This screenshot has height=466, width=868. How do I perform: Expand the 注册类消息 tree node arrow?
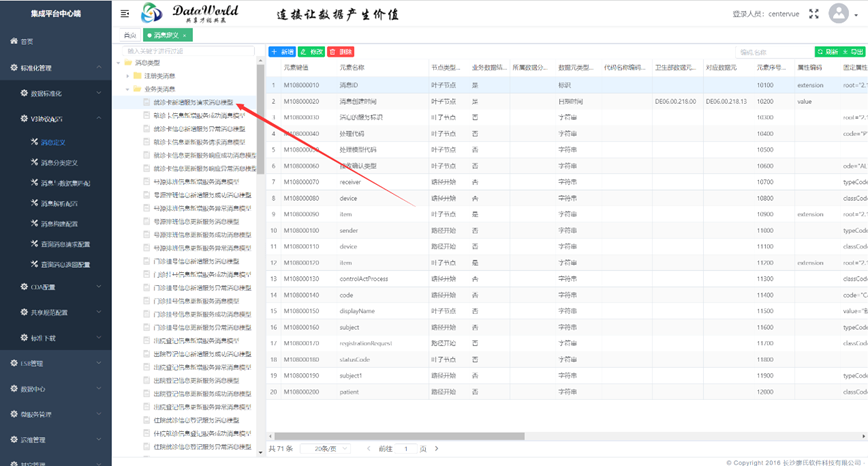point(127,76)
